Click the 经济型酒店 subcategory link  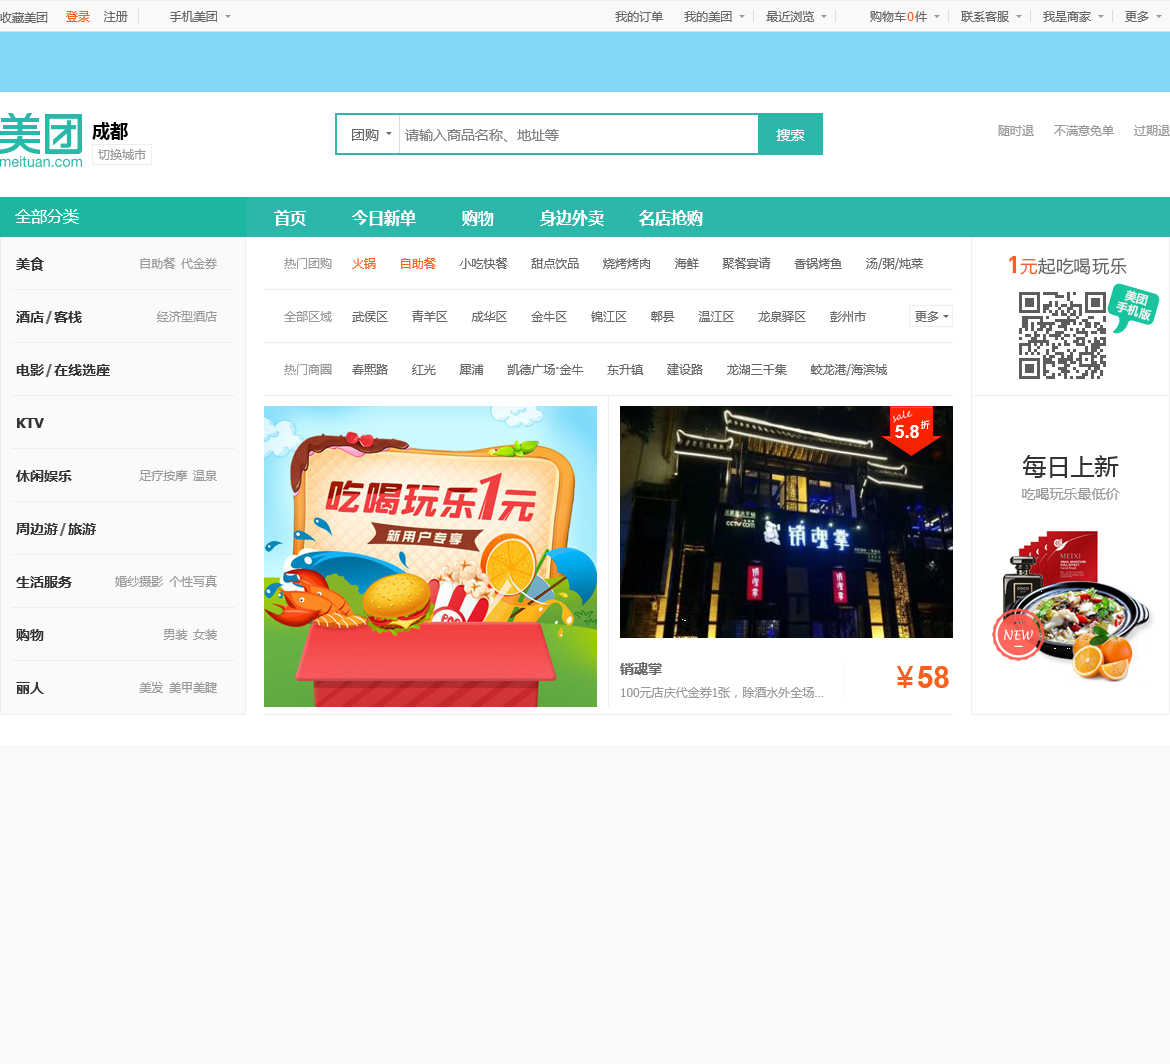tap(187, 316)
